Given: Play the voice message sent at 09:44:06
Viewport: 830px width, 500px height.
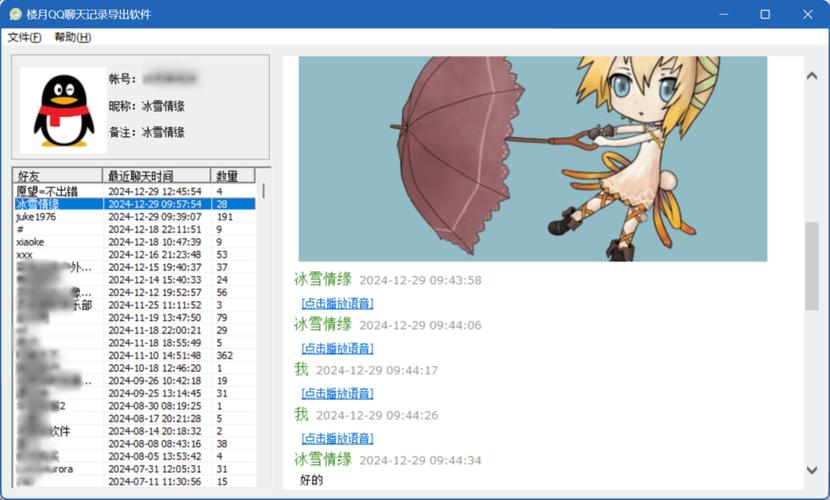Looking at the screenshot, I should (x=337, y=348).
